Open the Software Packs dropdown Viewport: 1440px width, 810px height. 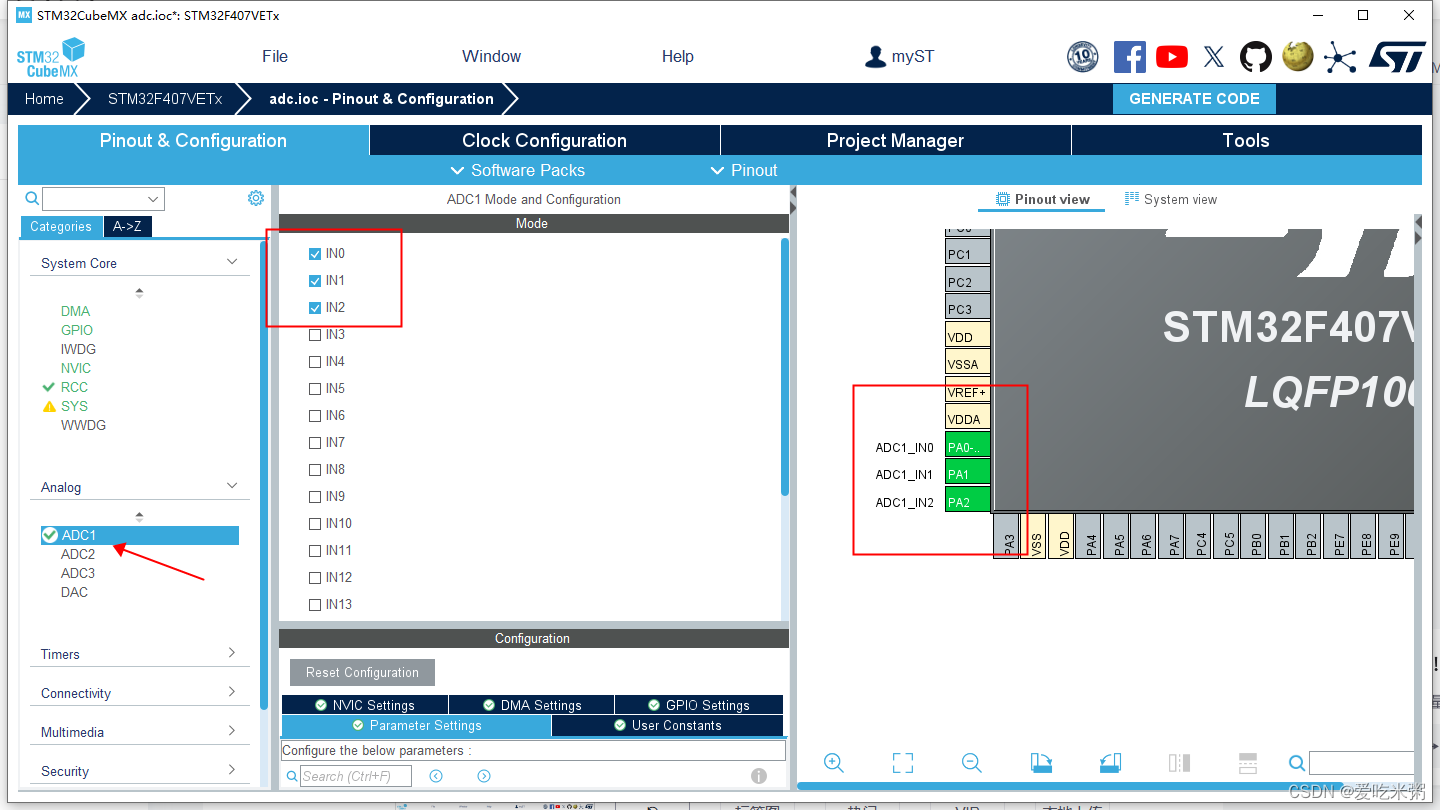[x=518, y=170]
